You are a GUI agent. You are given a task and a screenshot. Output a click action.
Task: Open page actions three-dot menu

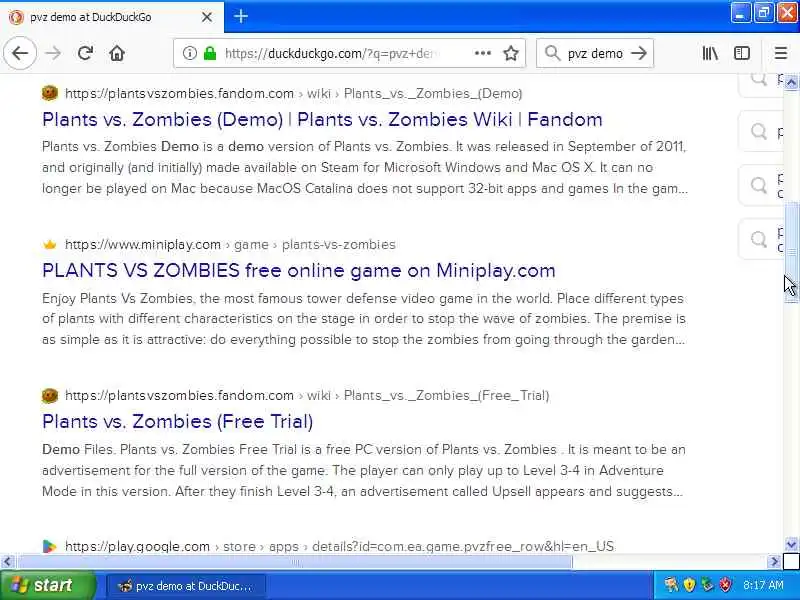pos(483,53)
